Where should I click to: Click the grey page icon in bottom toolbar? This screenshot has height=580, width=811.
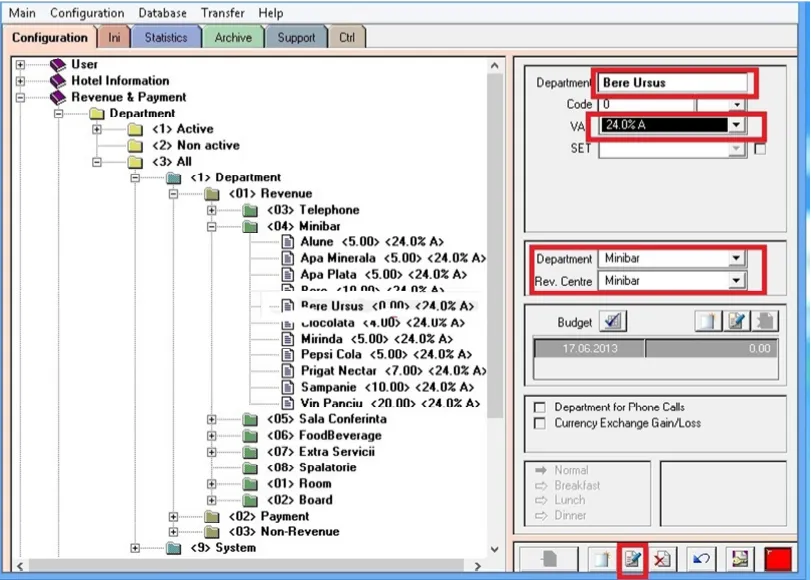pyautogui.click(x=549, y=559)
